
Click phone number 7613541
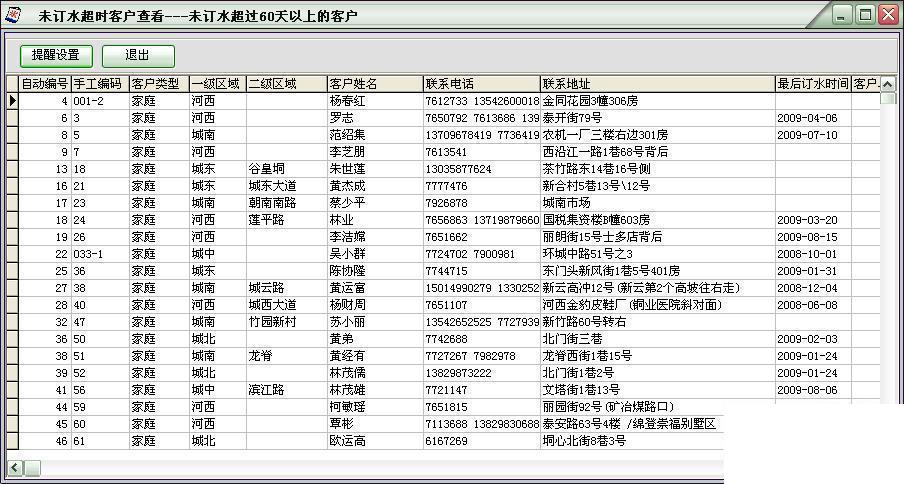coord(446,153)
